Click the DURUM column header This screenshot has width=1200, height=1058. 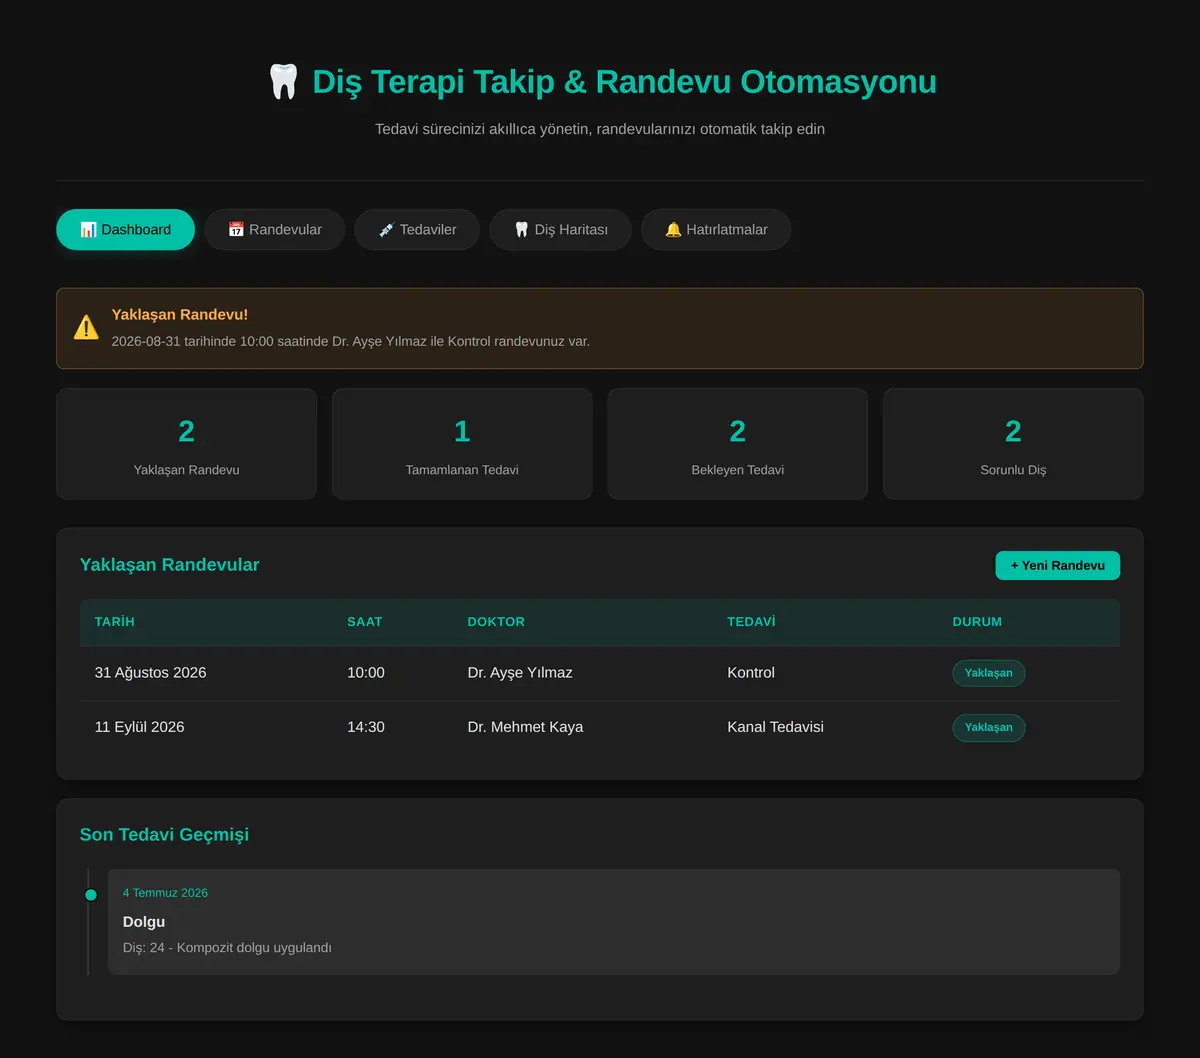point(977,622)
